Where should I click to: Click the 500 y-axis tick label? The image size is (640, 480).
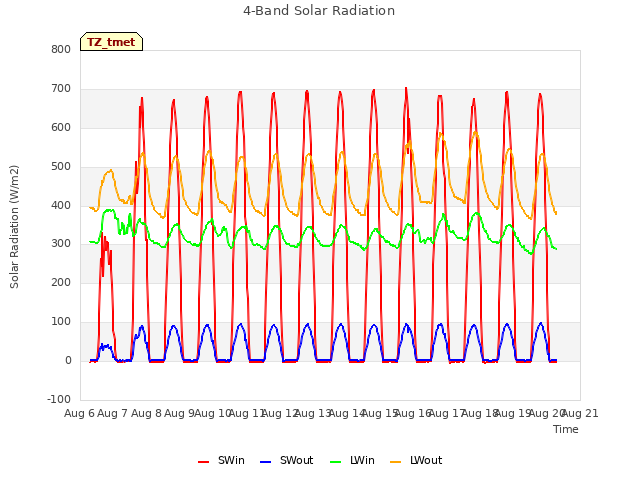[61, 167]
